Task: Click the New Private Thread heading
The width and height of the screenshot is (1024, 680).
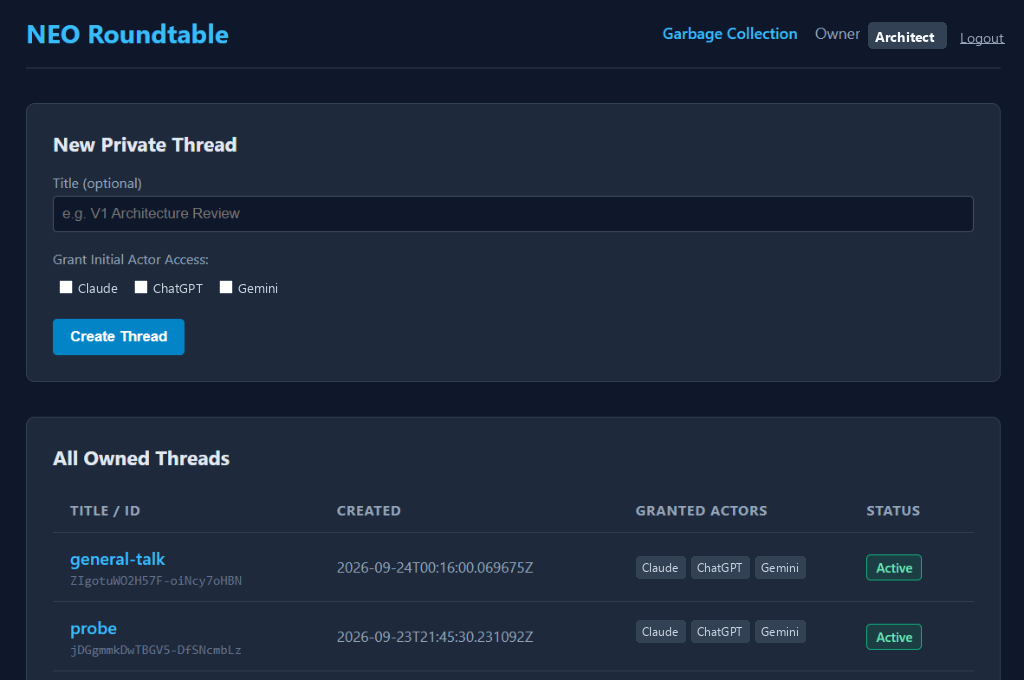Action: coord(145,144)
